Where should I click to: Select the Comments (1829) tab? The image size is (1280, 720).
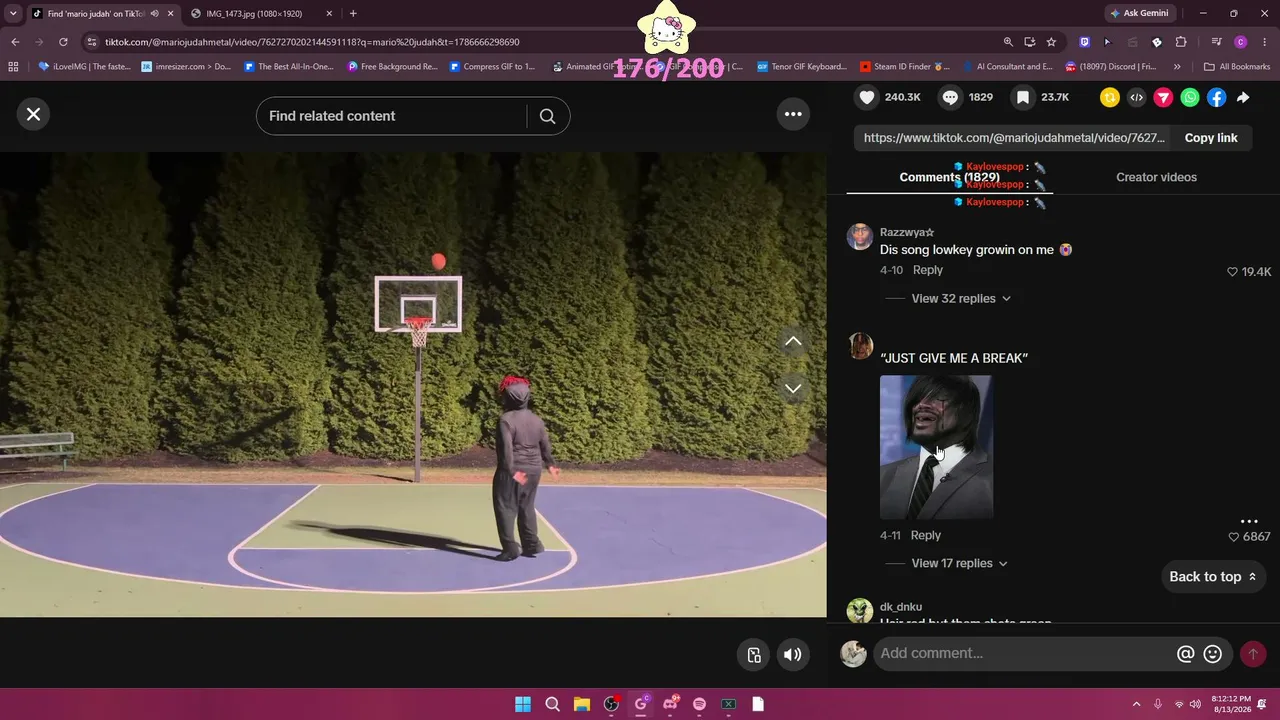pos(949,177)
